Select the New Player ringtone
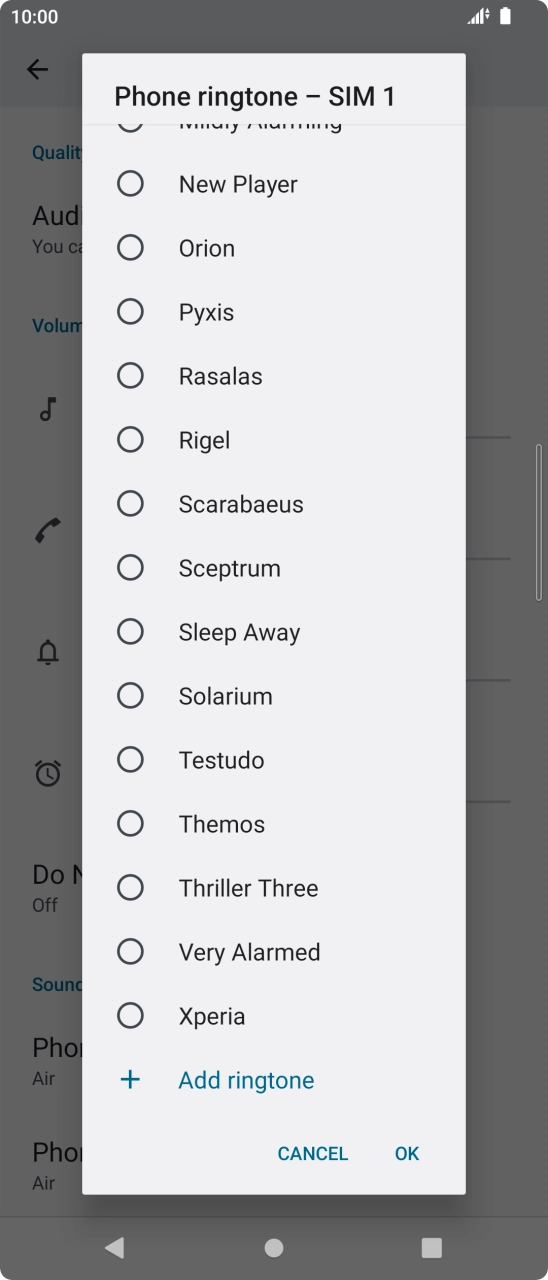548x1280 pixels. tap(273, 184)
